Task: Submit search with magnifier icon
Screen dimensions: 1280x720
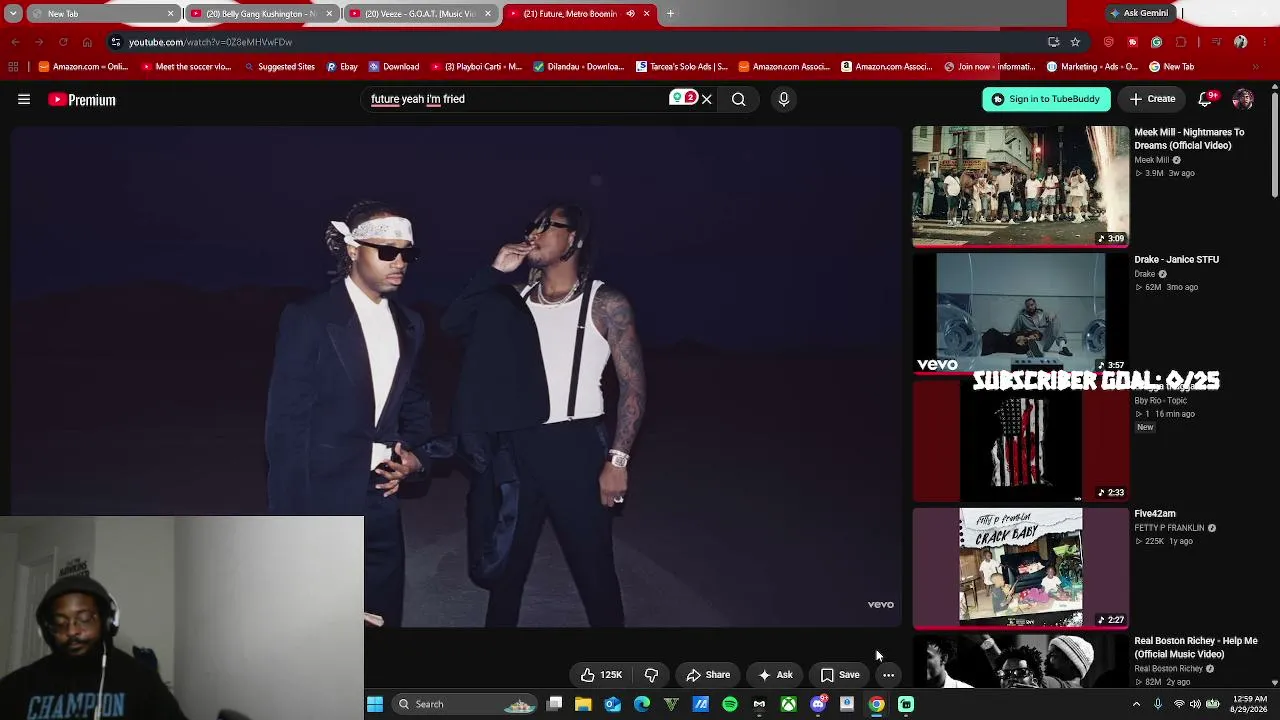Action: (x=739, y=99)
